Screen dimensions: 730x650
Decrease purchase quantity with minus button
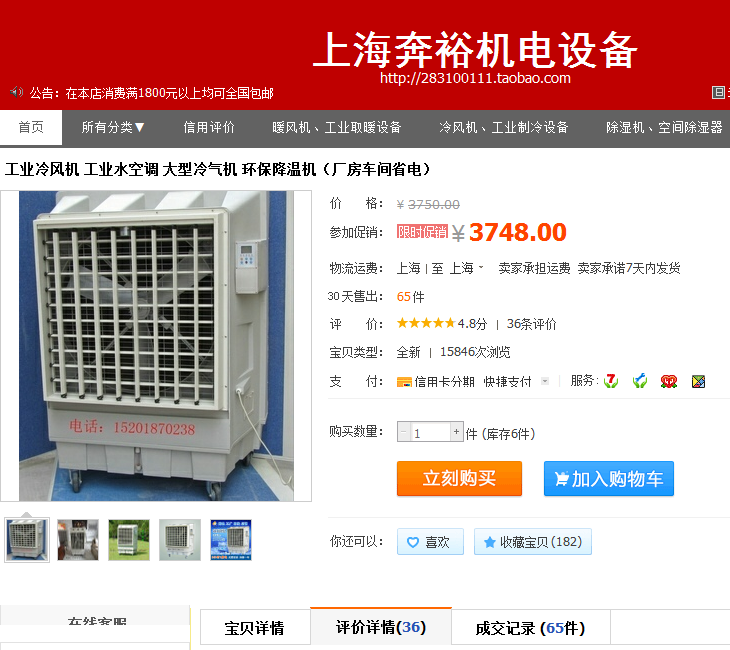pos(404,432)
